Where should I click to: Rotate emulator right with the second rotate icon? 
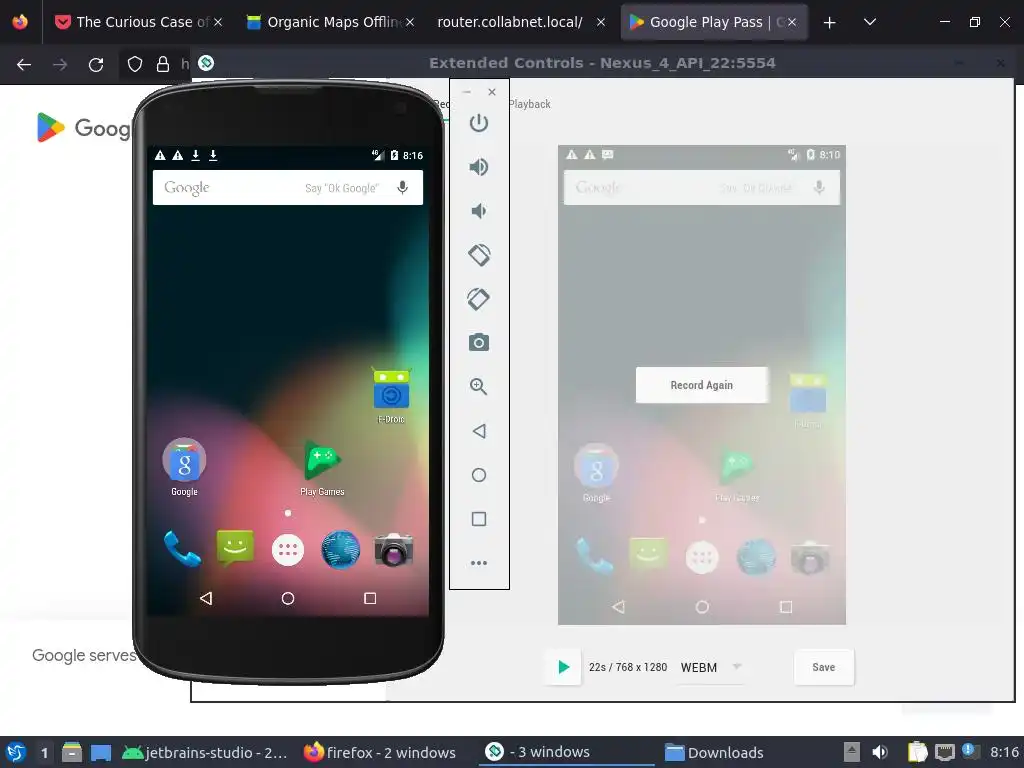pos(479,299)
